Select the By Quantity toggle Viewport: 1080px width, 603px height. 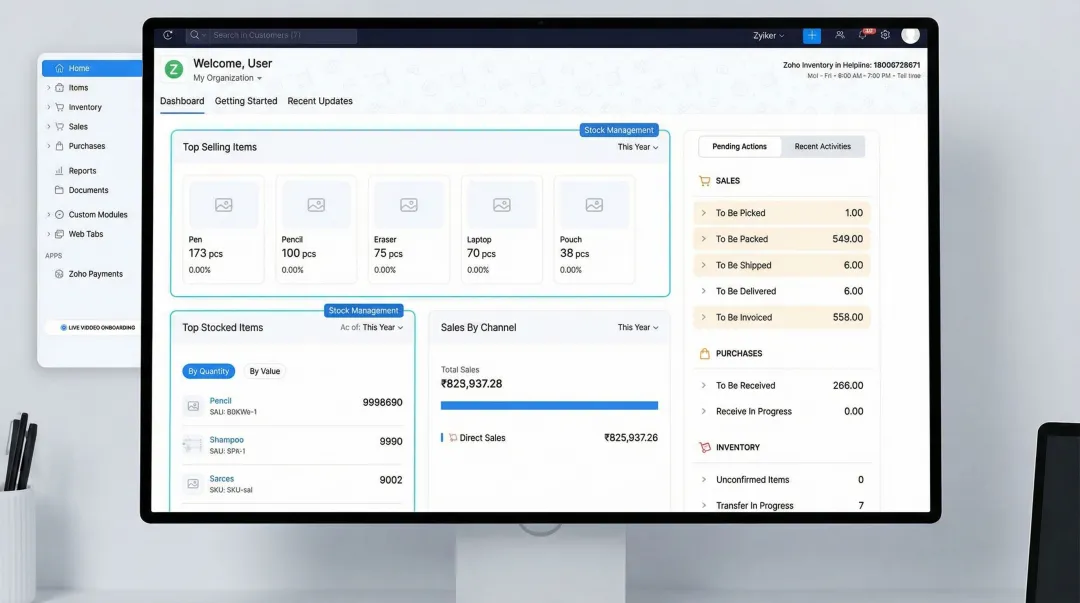208,371
